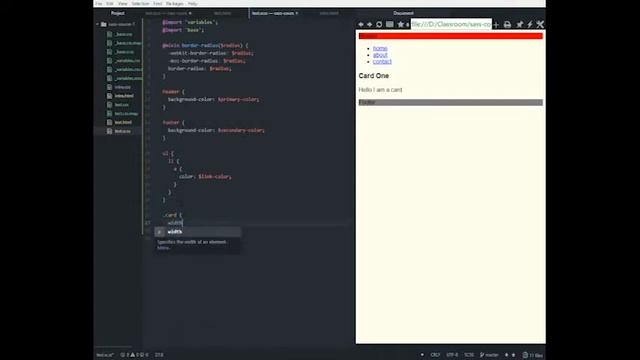Viewport: 640px width, 360px height.
Task: Follow the about link in the preview
Action: click(380, 55)
